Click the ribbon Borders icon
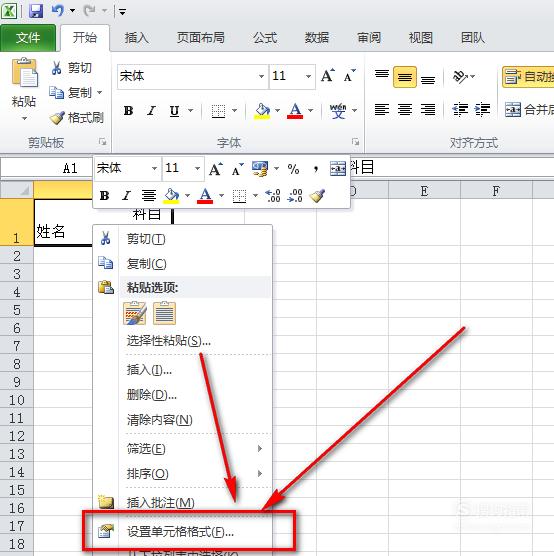This screenshot has height=556, width=554. pyautogui.click(x=218, y=111)
